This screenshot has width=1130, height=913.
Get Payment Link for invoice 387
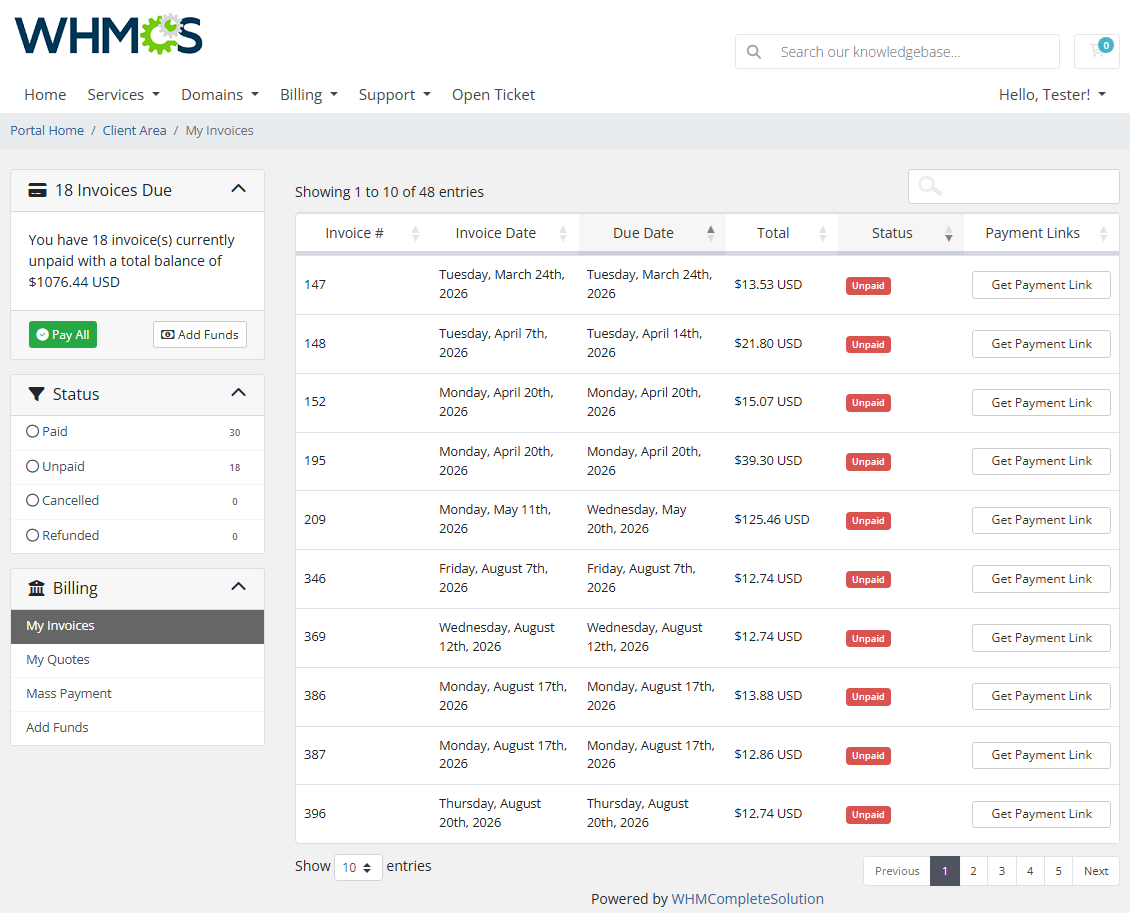point(1041,755)
